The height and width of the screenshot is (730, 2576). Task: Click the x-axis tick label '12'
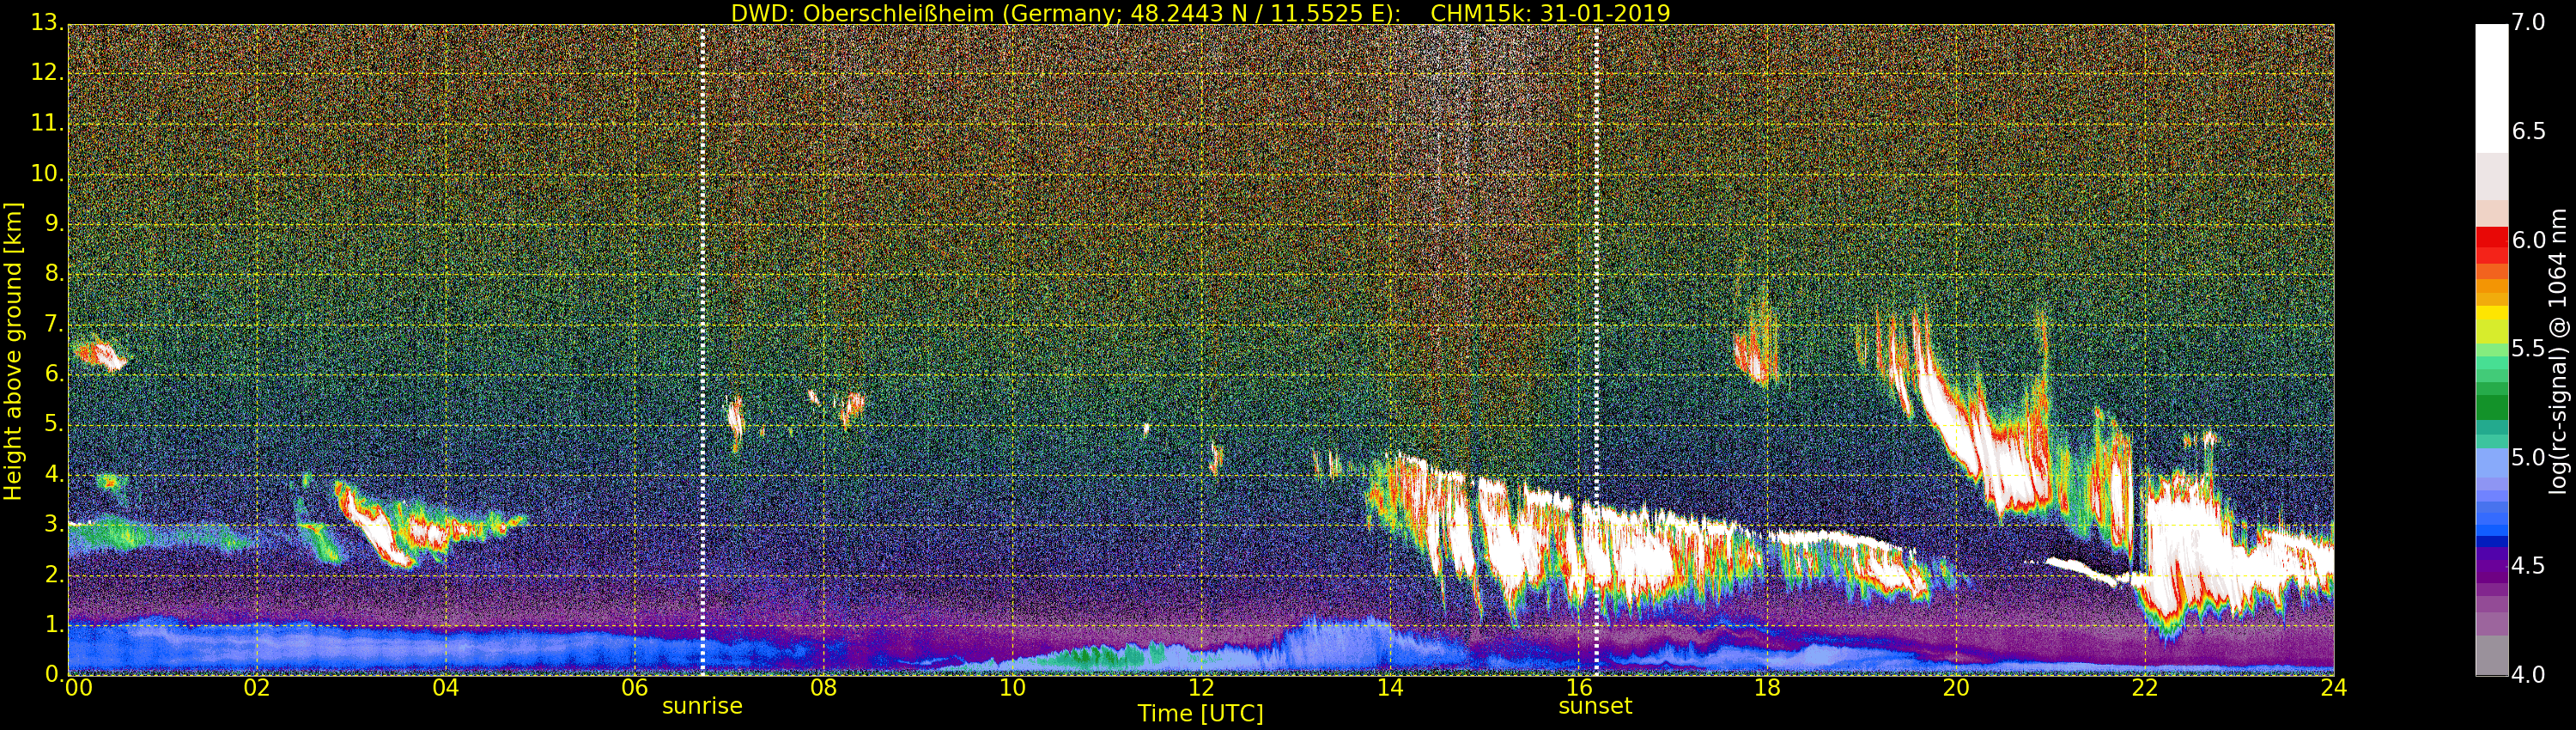click(x=1201, y=687)
